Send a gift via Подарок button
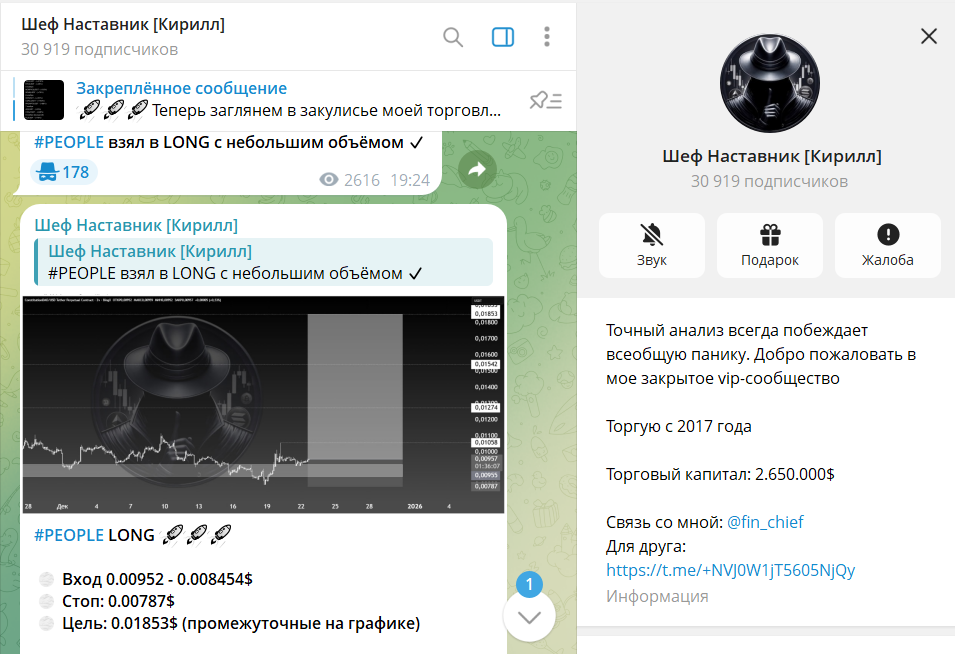The image size is (955, 654). [x=769, y=245]
